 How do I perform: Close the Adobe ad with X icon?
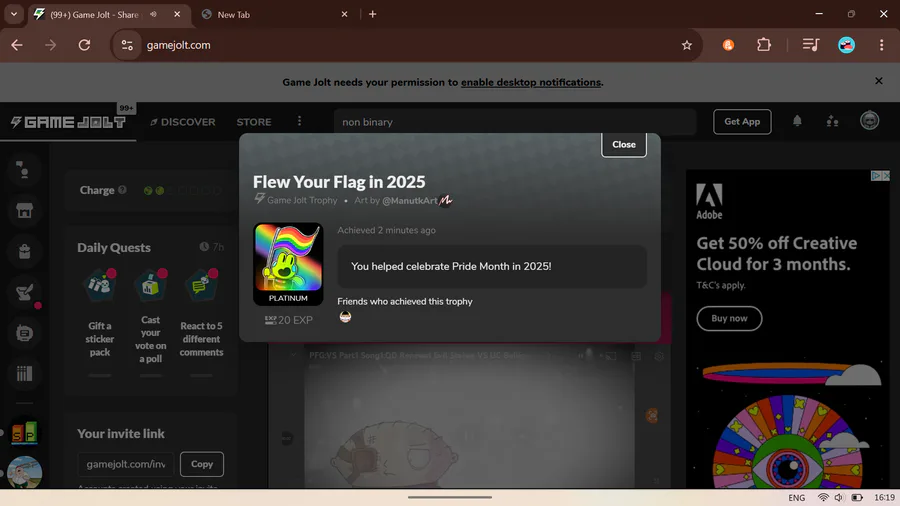click(886, 176)
